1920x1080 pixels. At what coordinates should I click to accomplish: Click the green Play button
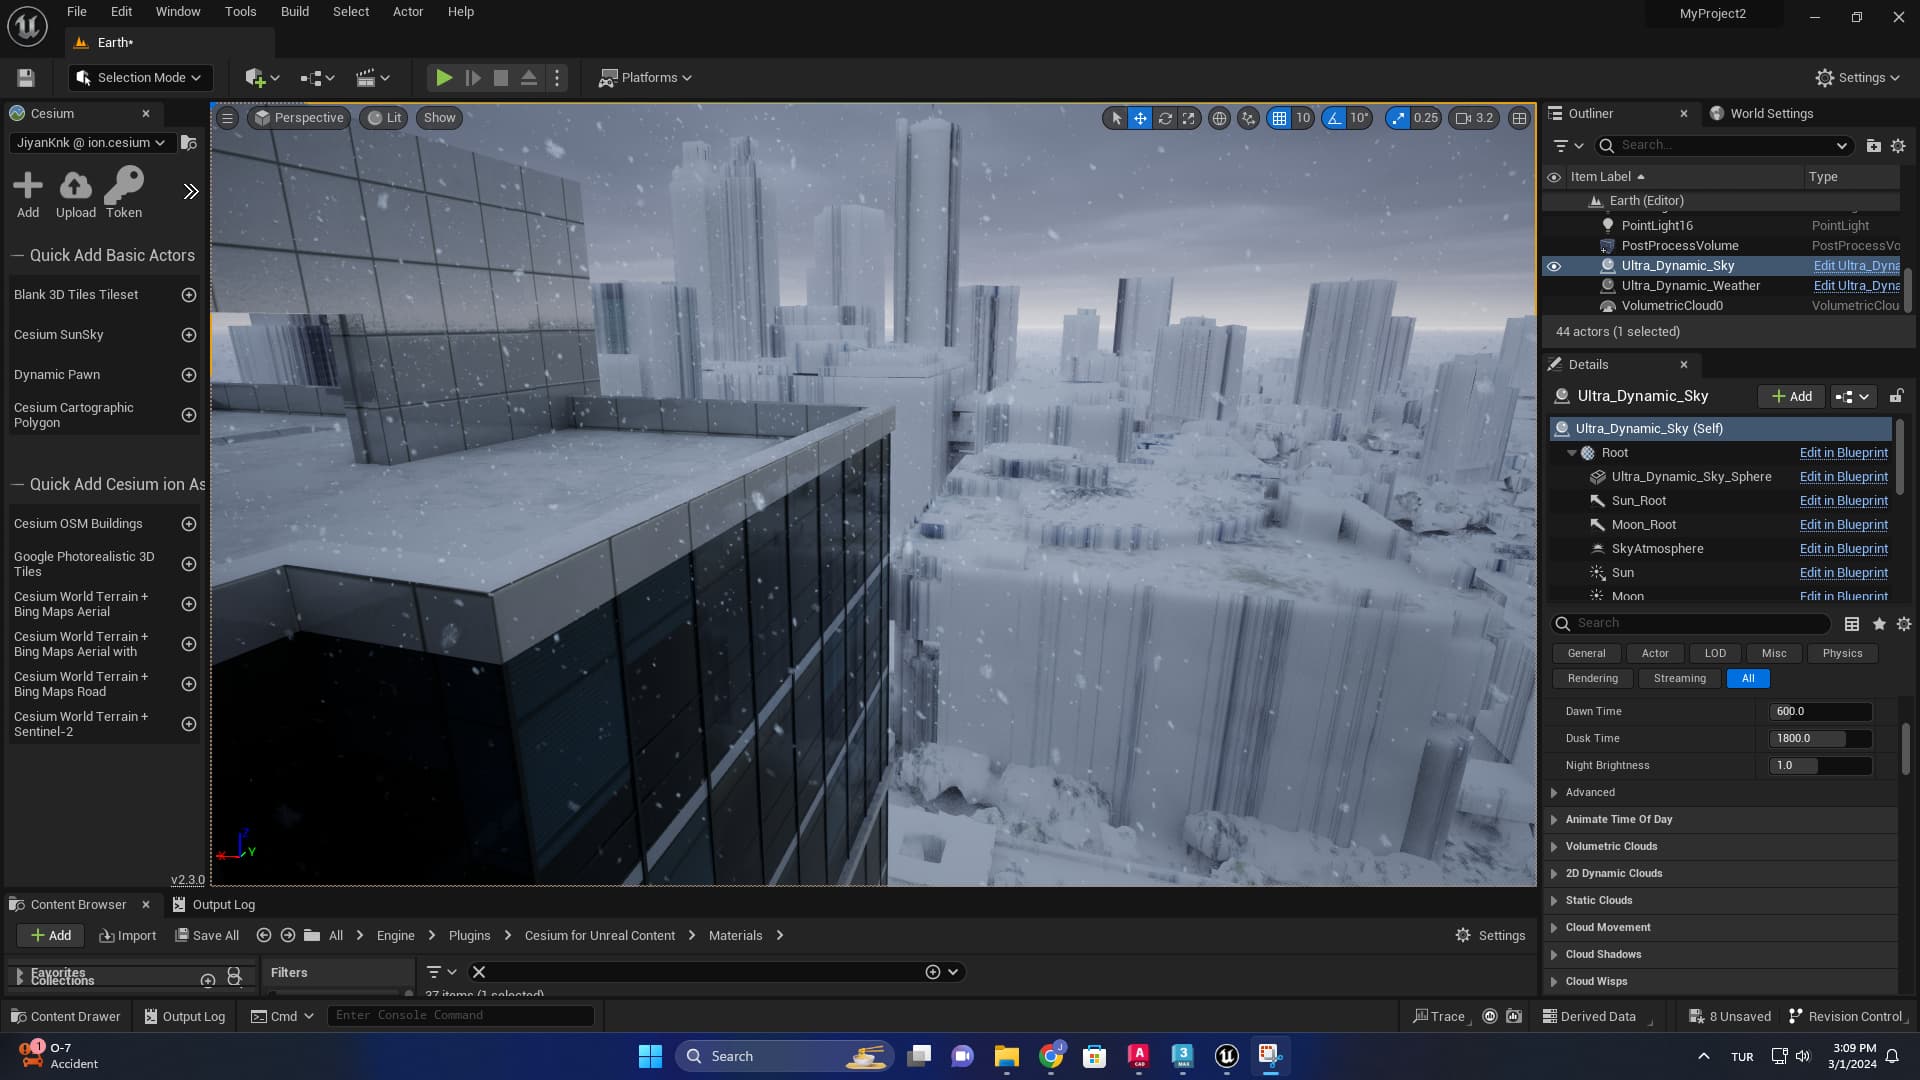click(x=444, y=78)
